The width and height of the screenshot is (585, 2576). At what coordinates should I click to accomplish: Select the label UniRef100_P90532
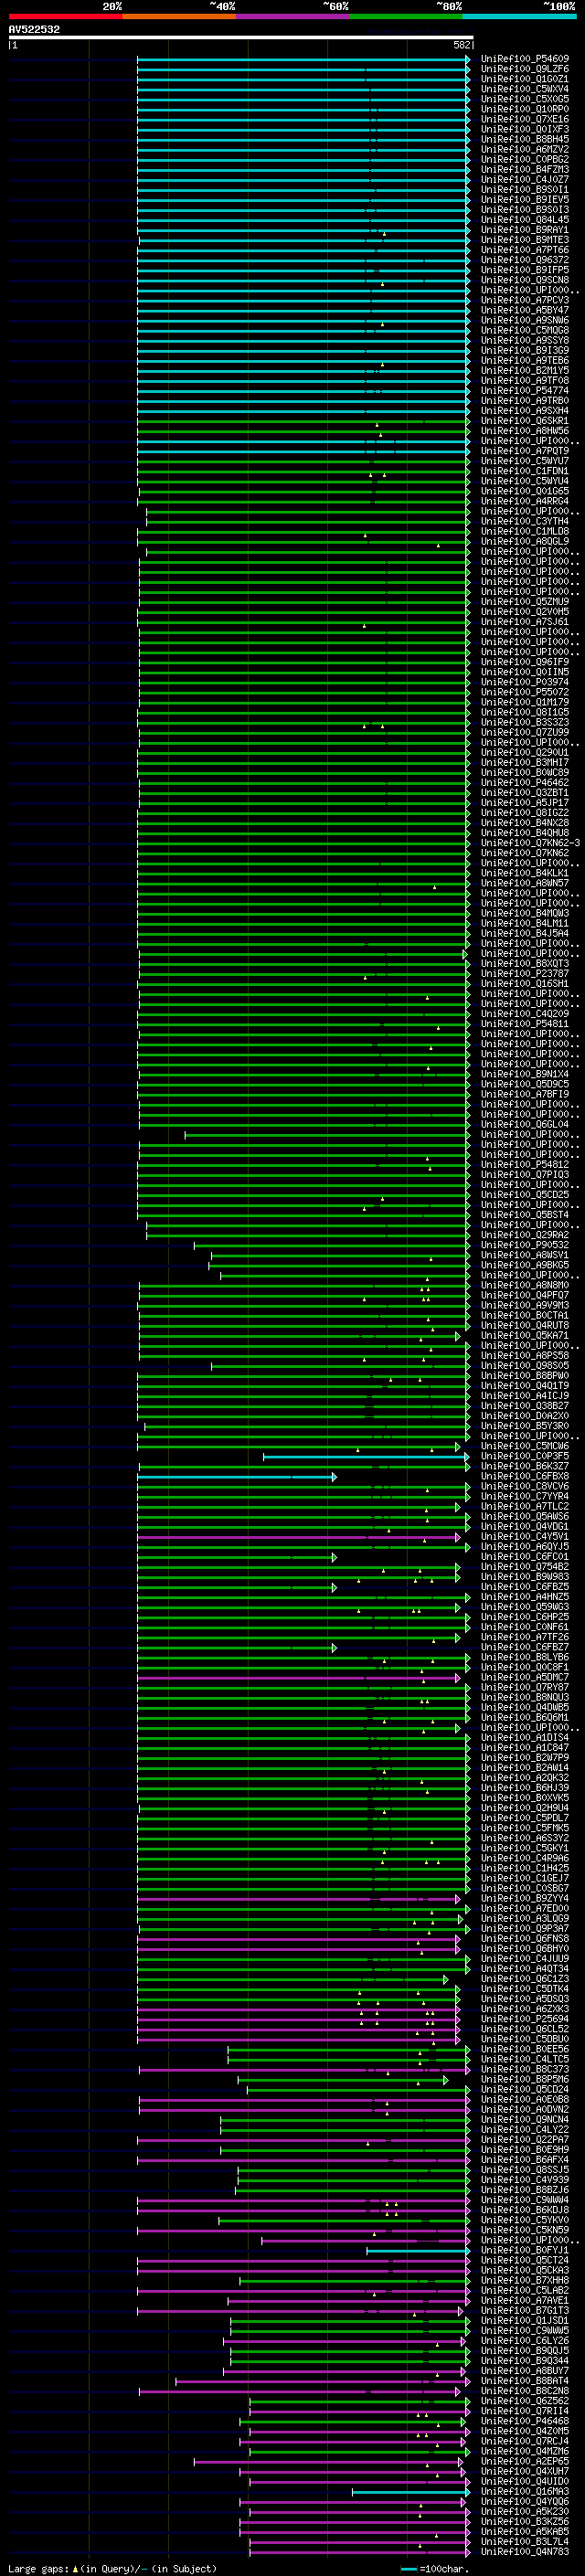tap(524, 1245)
